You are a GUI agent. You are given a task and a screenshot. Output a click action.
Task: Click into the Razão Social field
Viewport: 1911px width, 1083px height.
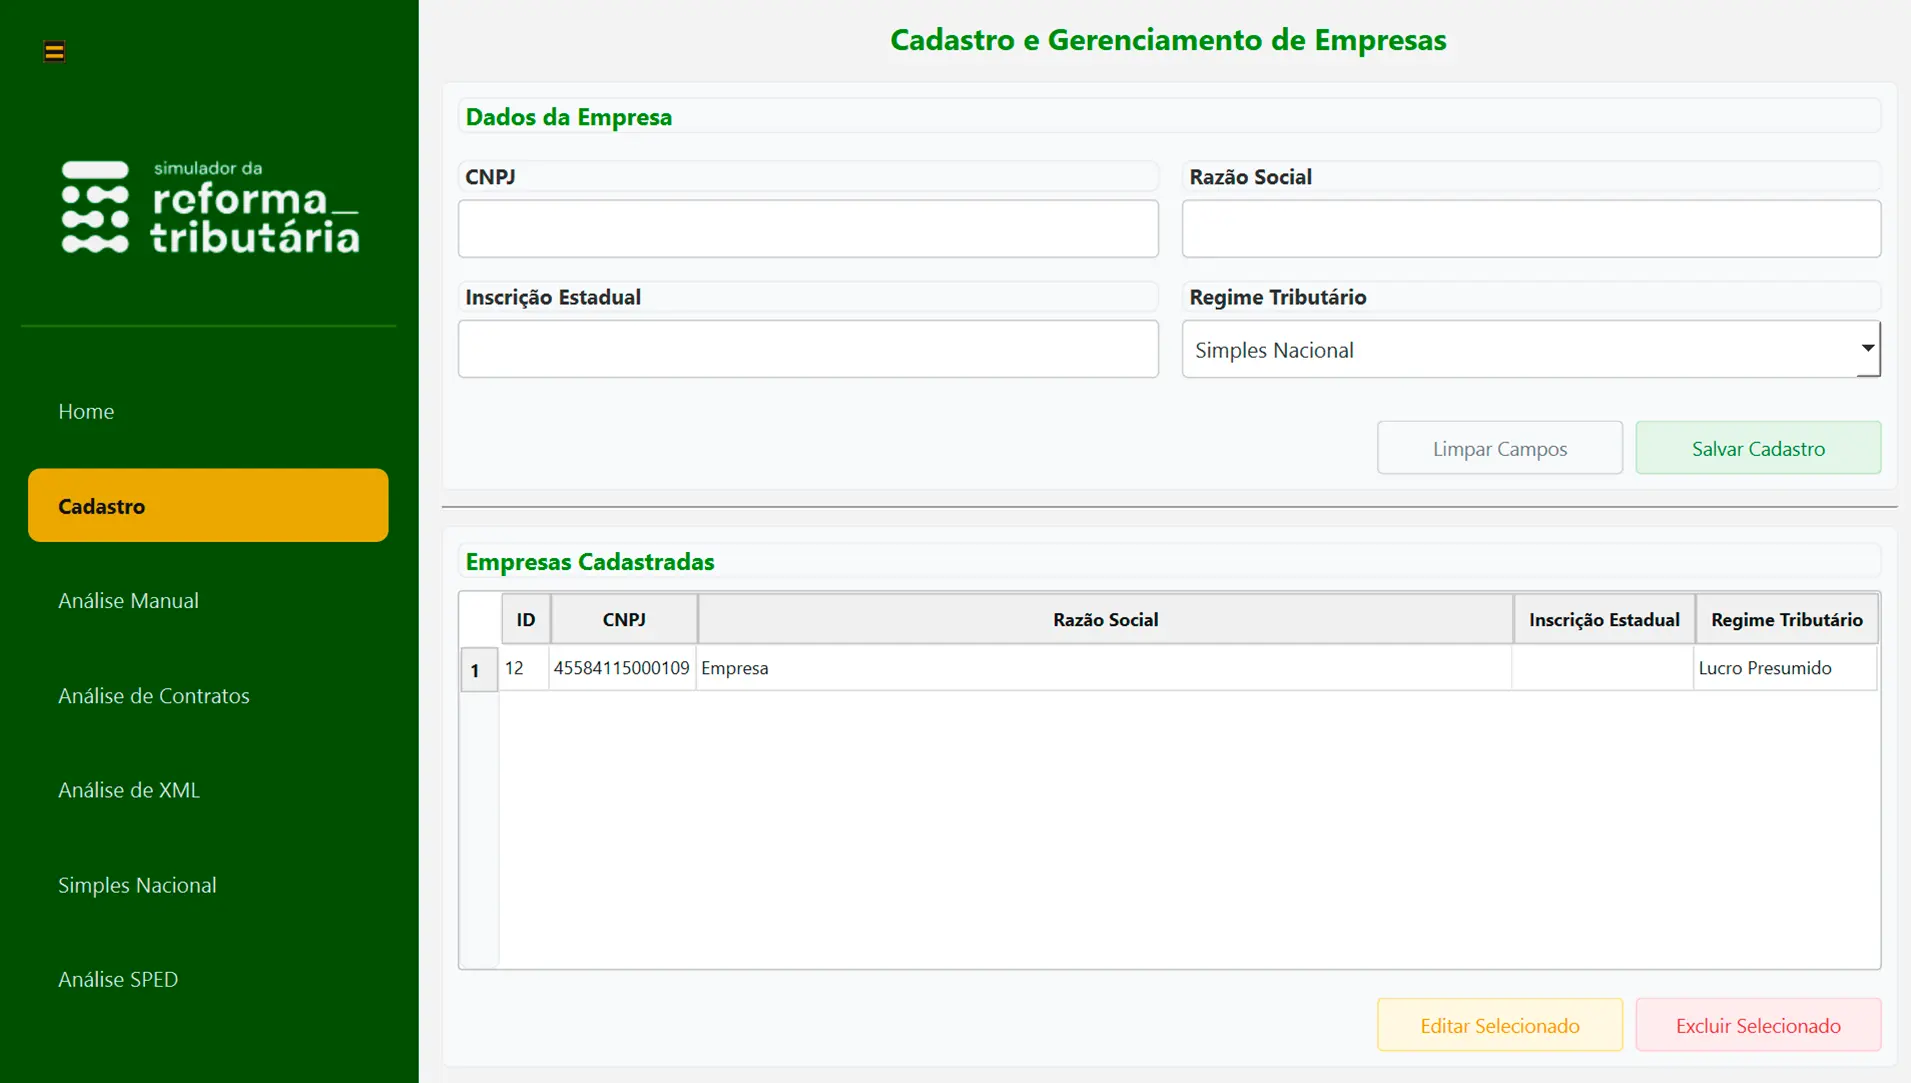click(1530, 229)
